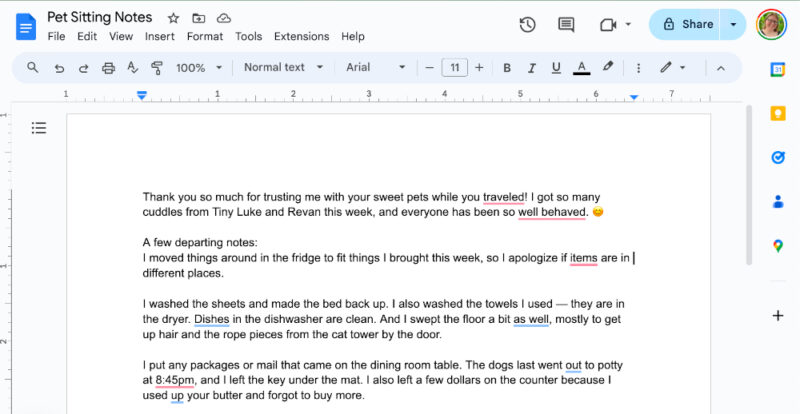Click the vertical document scrollbar
The width and height of the screenshot is (800, 414).
(749, 185)
